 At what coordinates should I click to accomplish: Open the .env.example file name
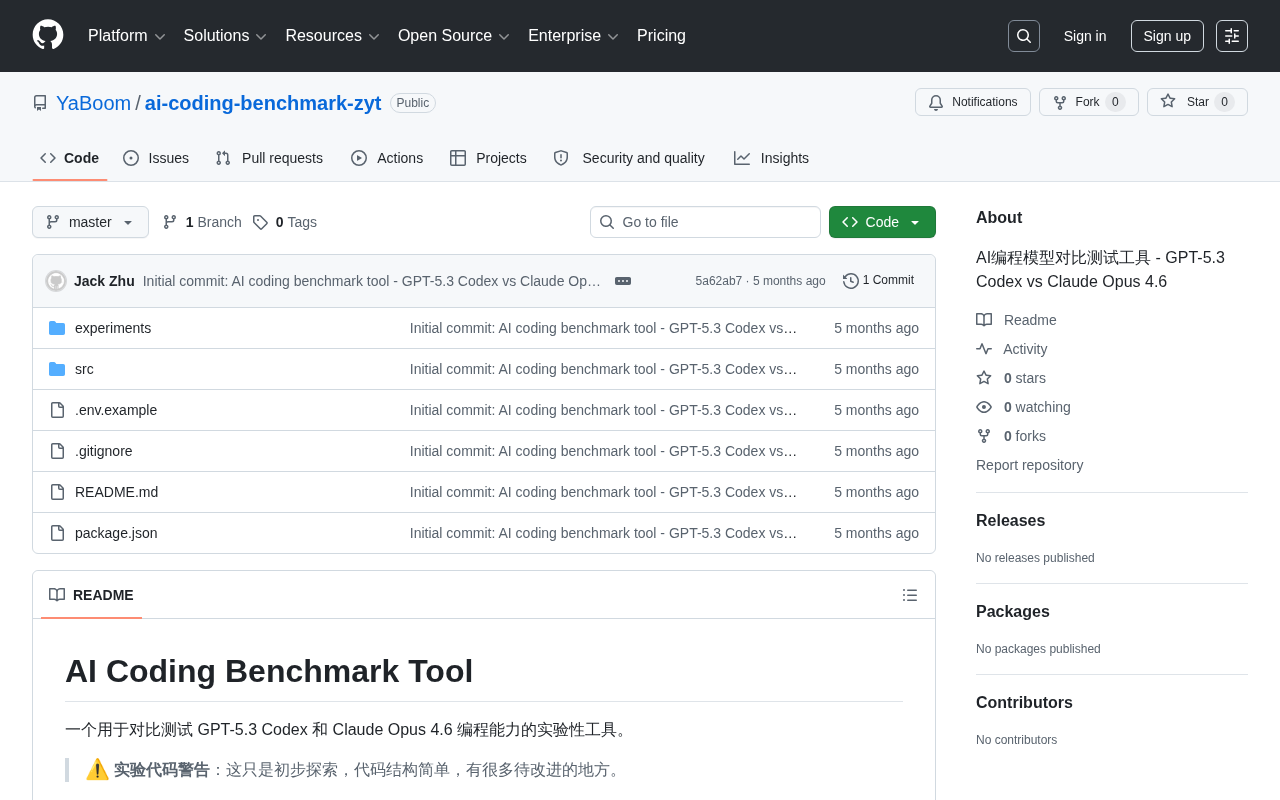[x=116, y=410]
